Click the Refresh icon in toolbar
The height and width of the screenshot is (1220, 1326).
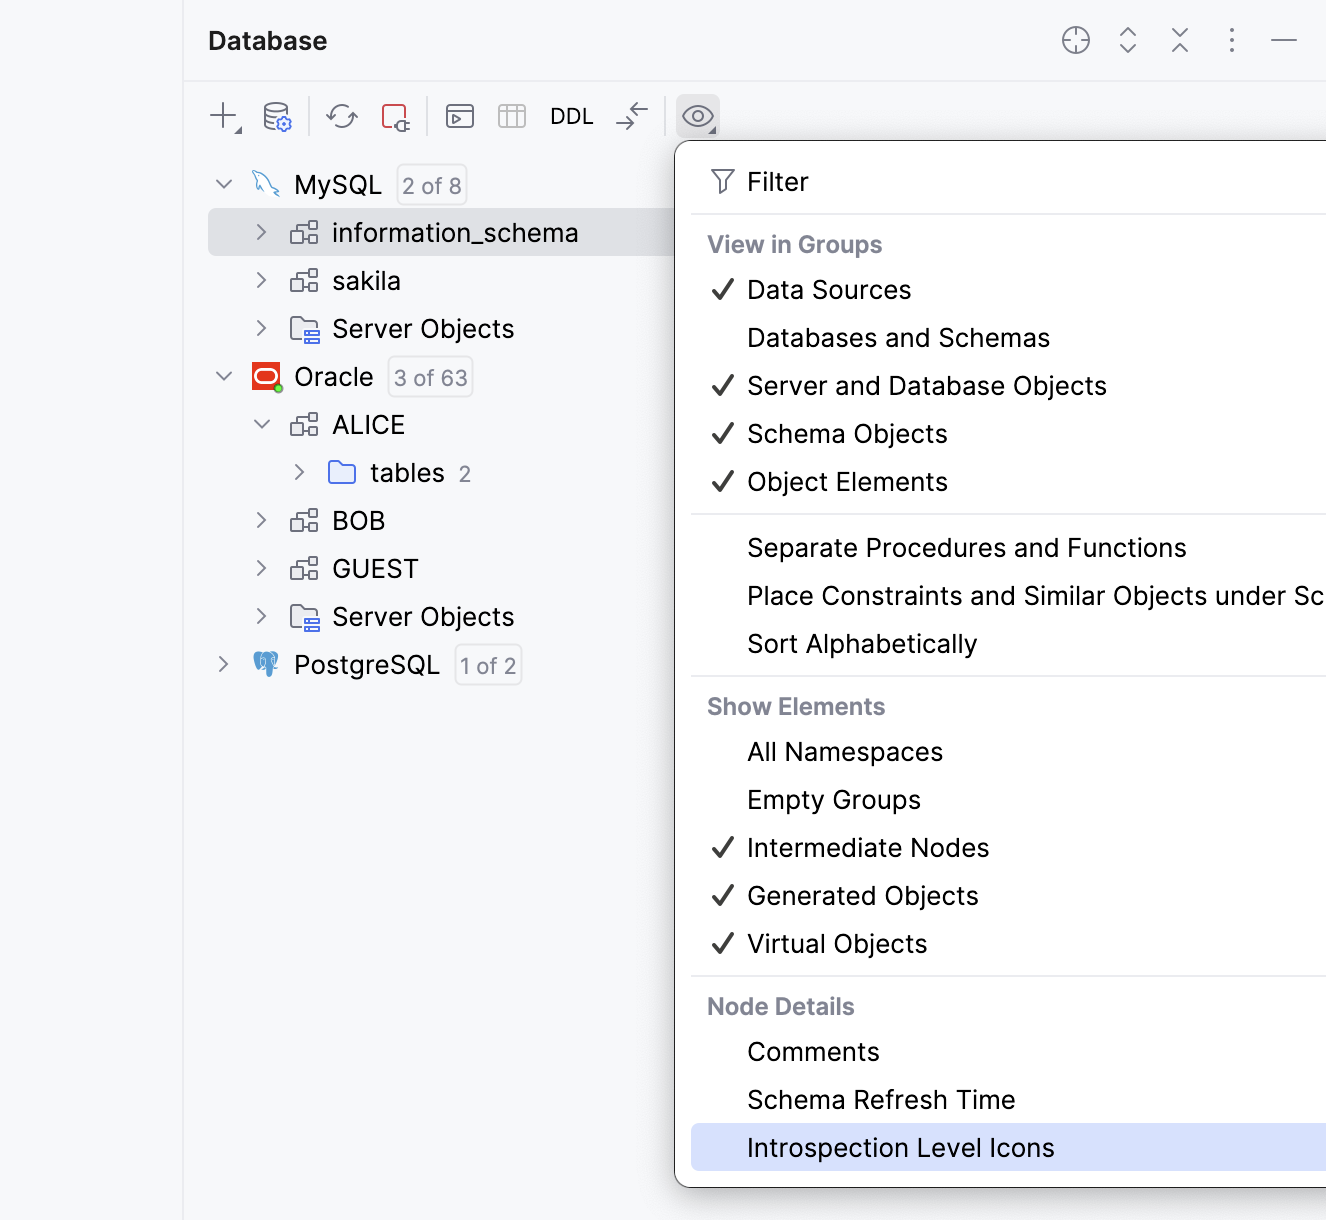tap(342, 116)
